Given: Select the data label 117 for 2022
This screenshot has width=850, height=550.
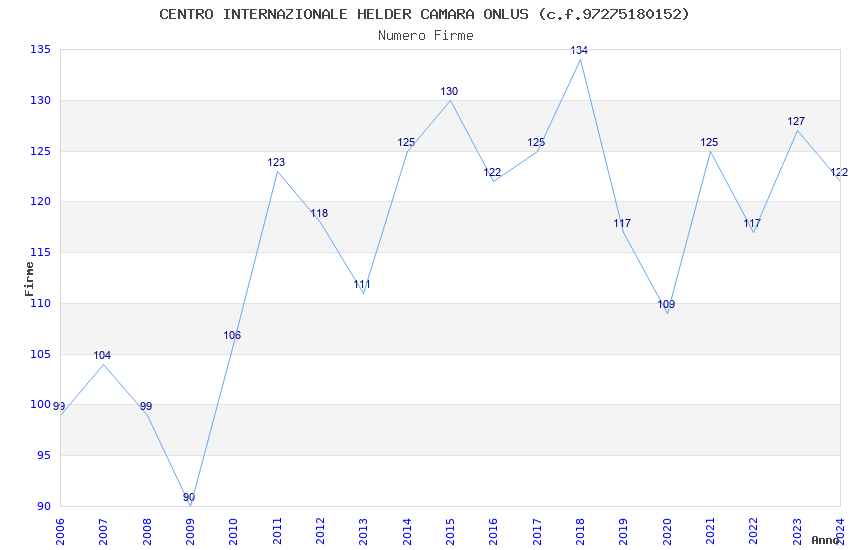Looking at the screenshot, I should (752, 223).
